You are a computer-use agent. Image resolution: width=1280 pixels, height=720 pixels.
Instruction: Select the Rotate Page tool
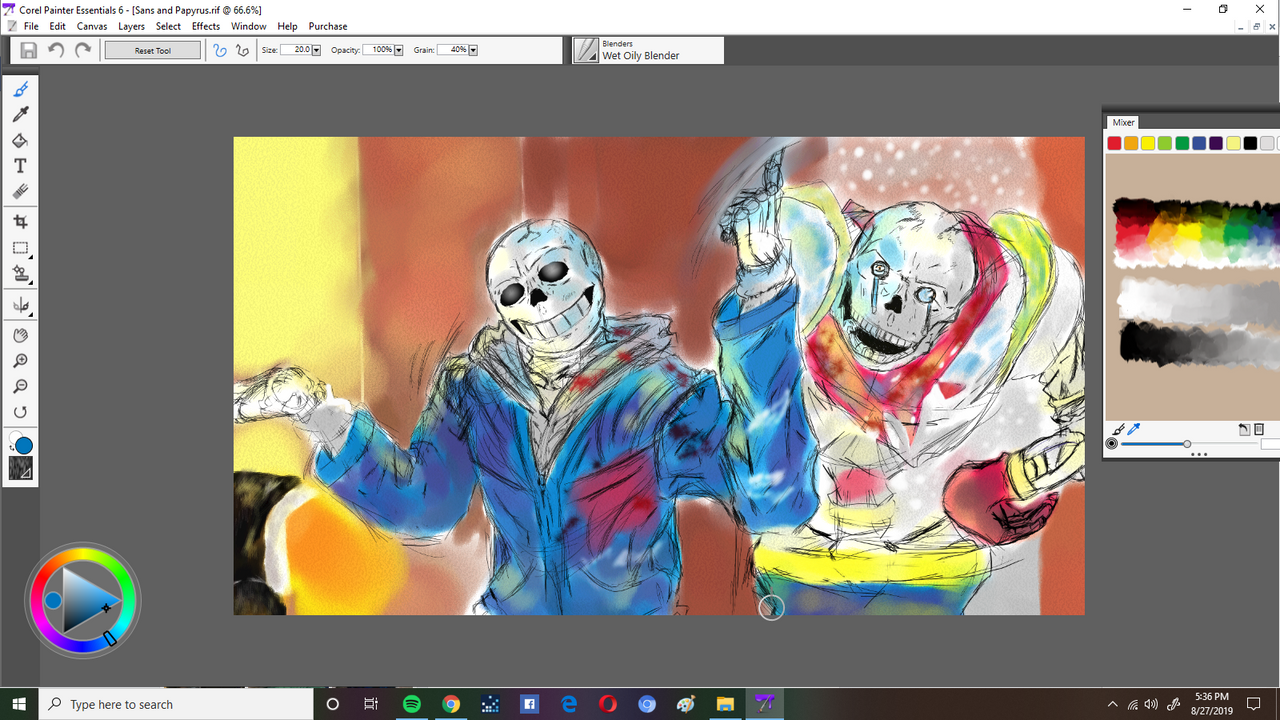[20, 412]
